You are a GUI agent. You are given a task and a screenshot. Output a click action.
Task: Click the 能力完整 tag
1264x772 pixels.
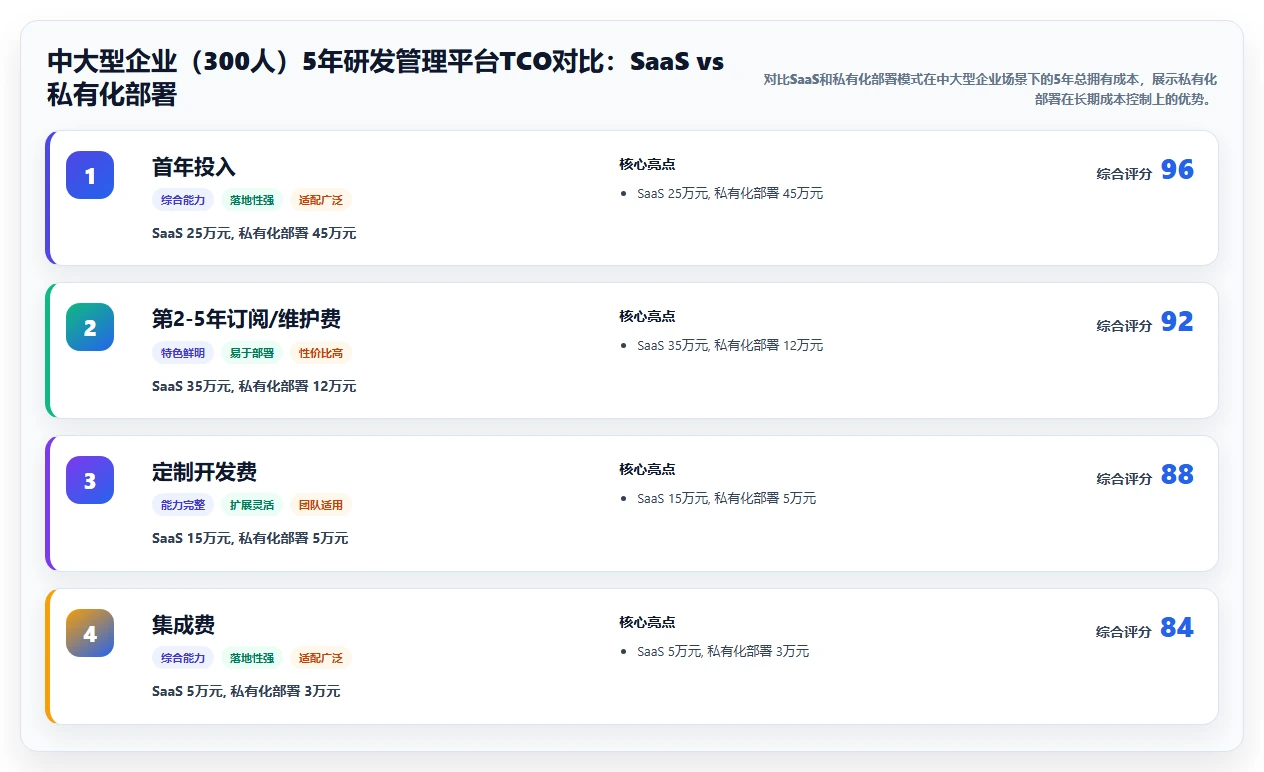pos(183,505)
